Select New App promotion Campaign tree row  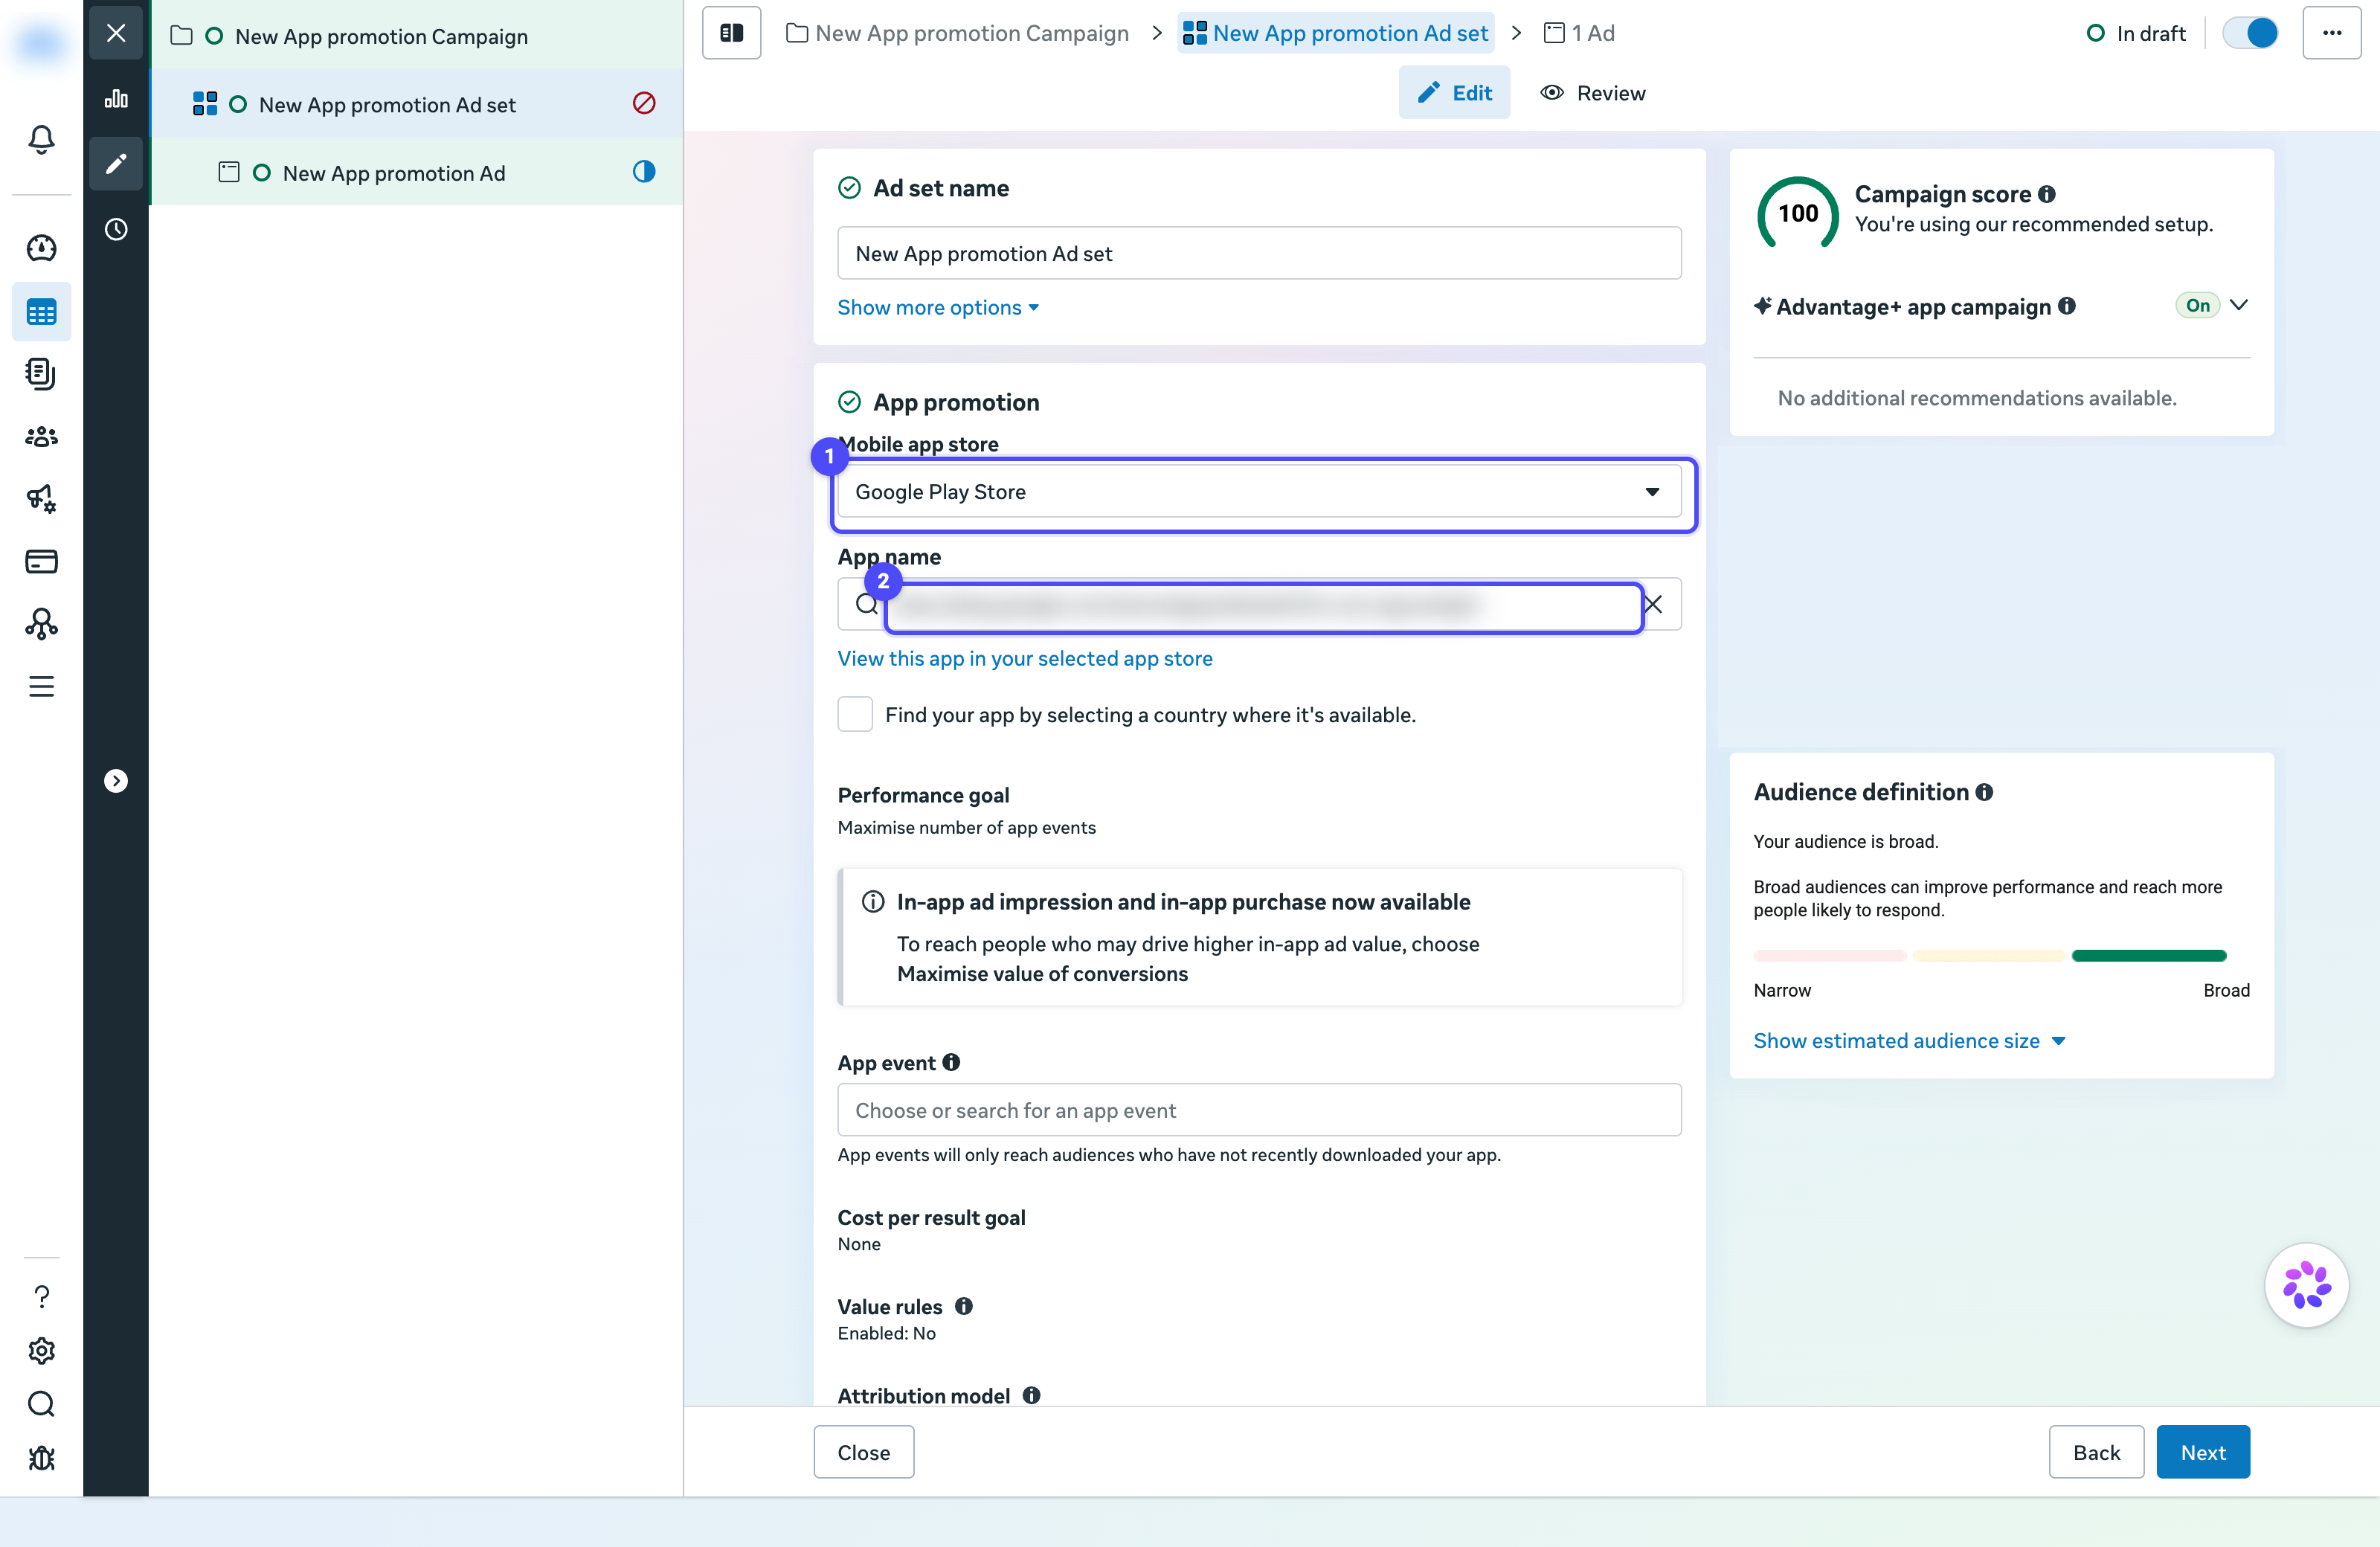click(417, 35)
